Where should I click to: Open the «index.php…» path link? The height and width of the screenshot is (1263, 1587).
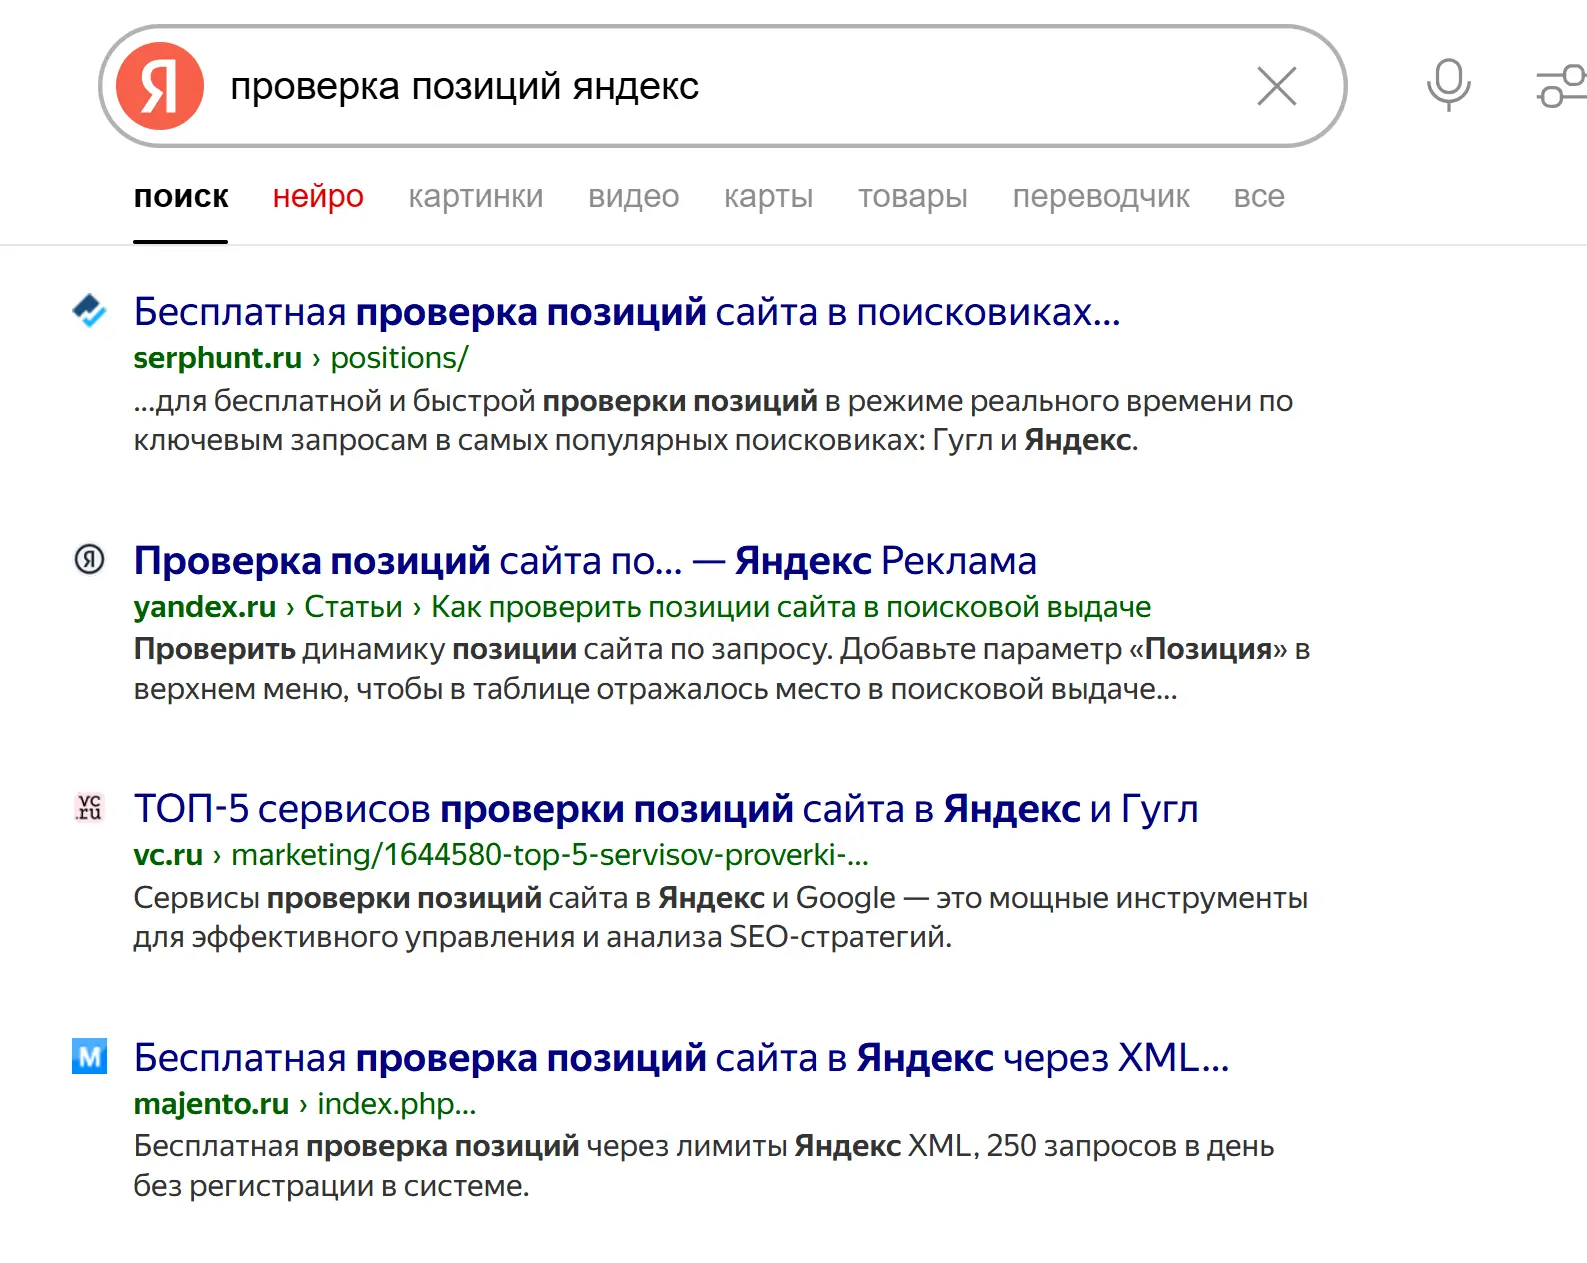397,1104
